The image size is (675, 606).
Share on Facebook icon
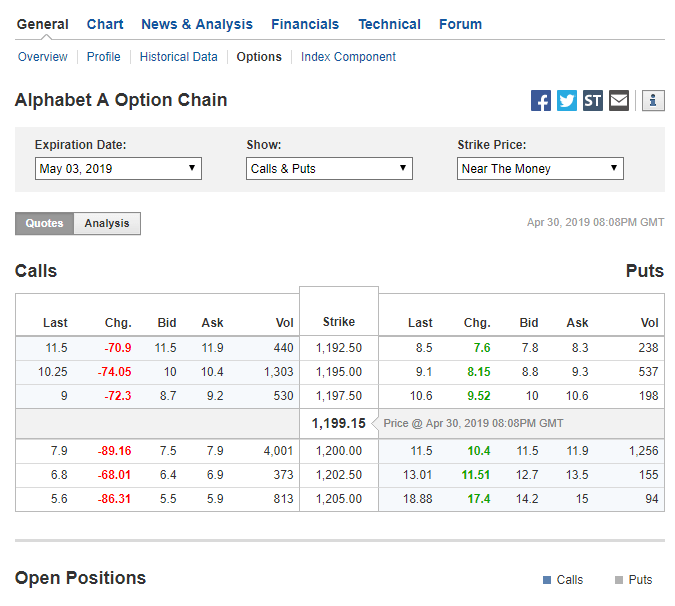pos(541,101)
